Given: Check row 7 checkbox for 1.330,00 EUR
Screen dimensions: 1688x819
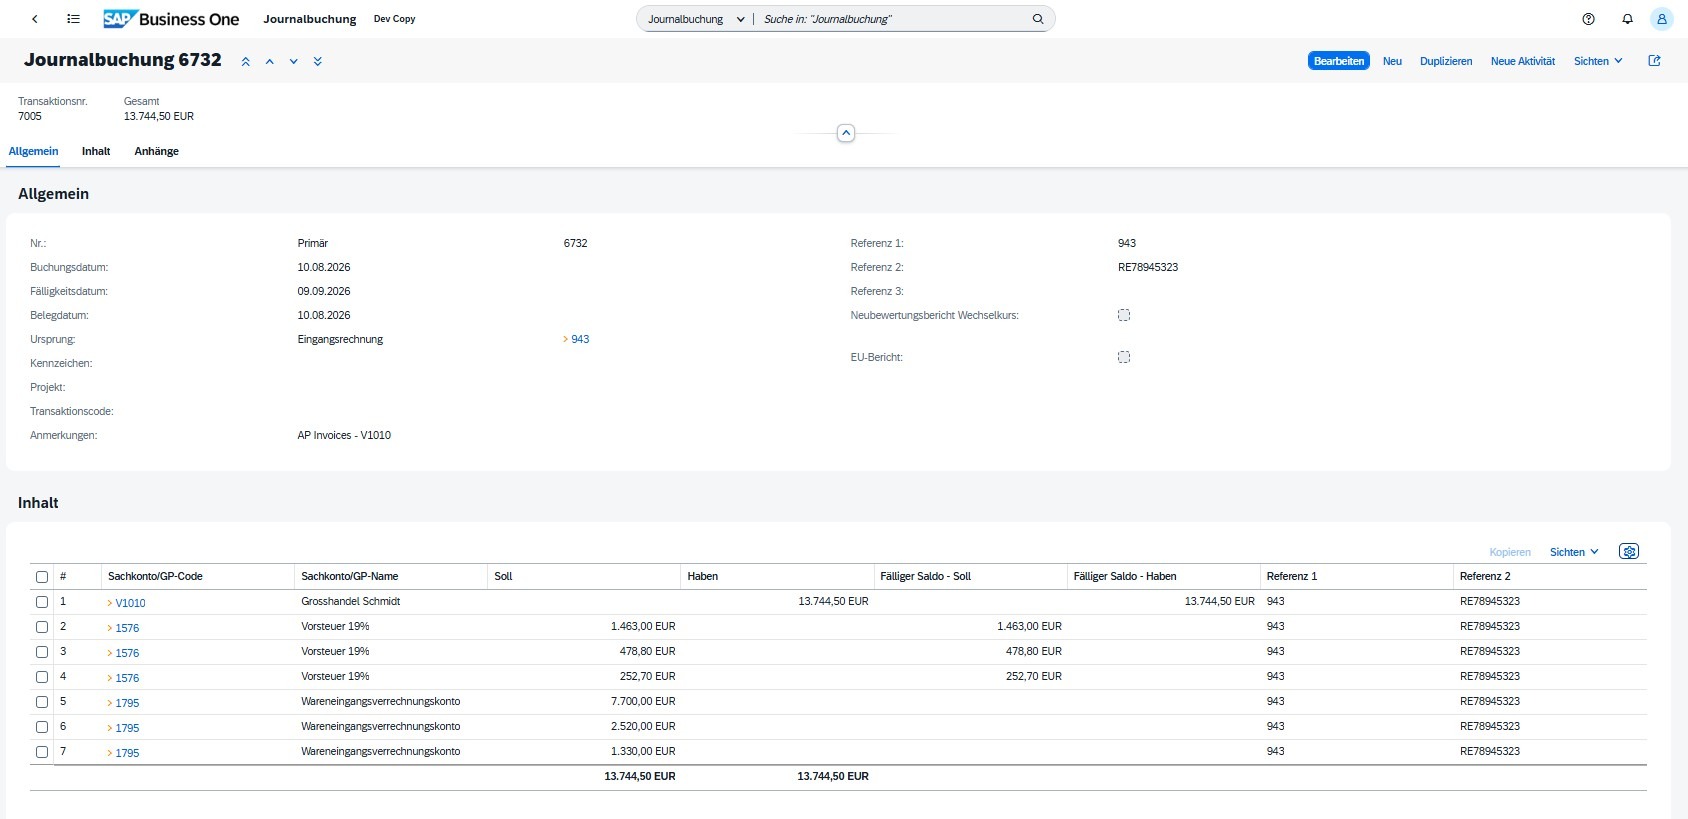Looking at the screenshot, I should pos(42,752).
